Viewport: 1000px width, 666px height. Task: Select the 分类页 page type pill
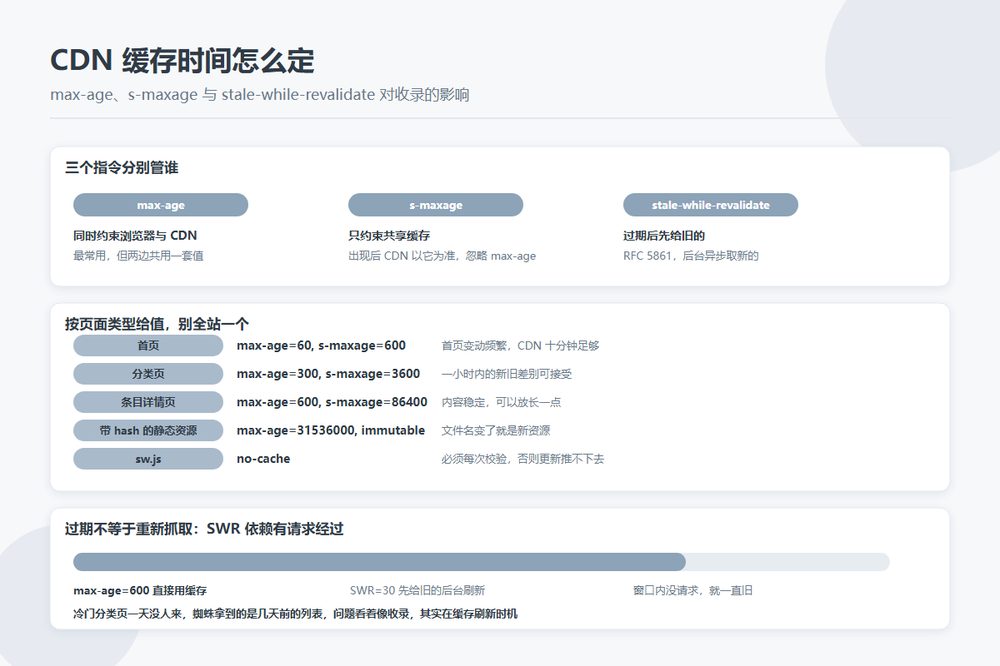(148, 374)
